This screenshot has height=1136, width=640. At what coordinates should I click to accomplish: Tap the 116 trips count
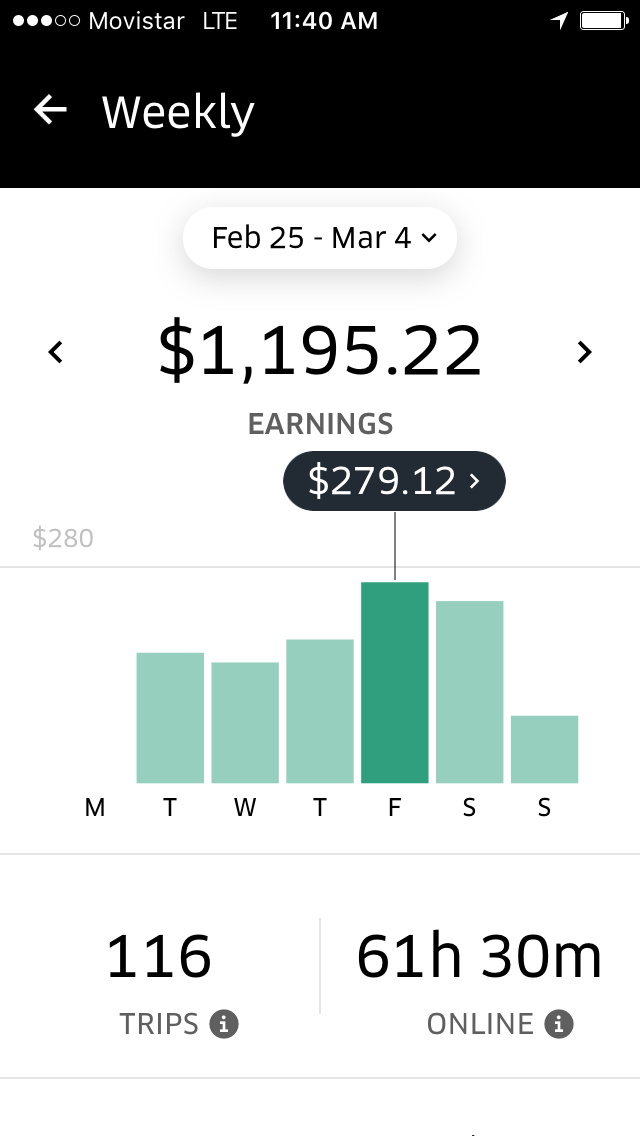[159, 957]
